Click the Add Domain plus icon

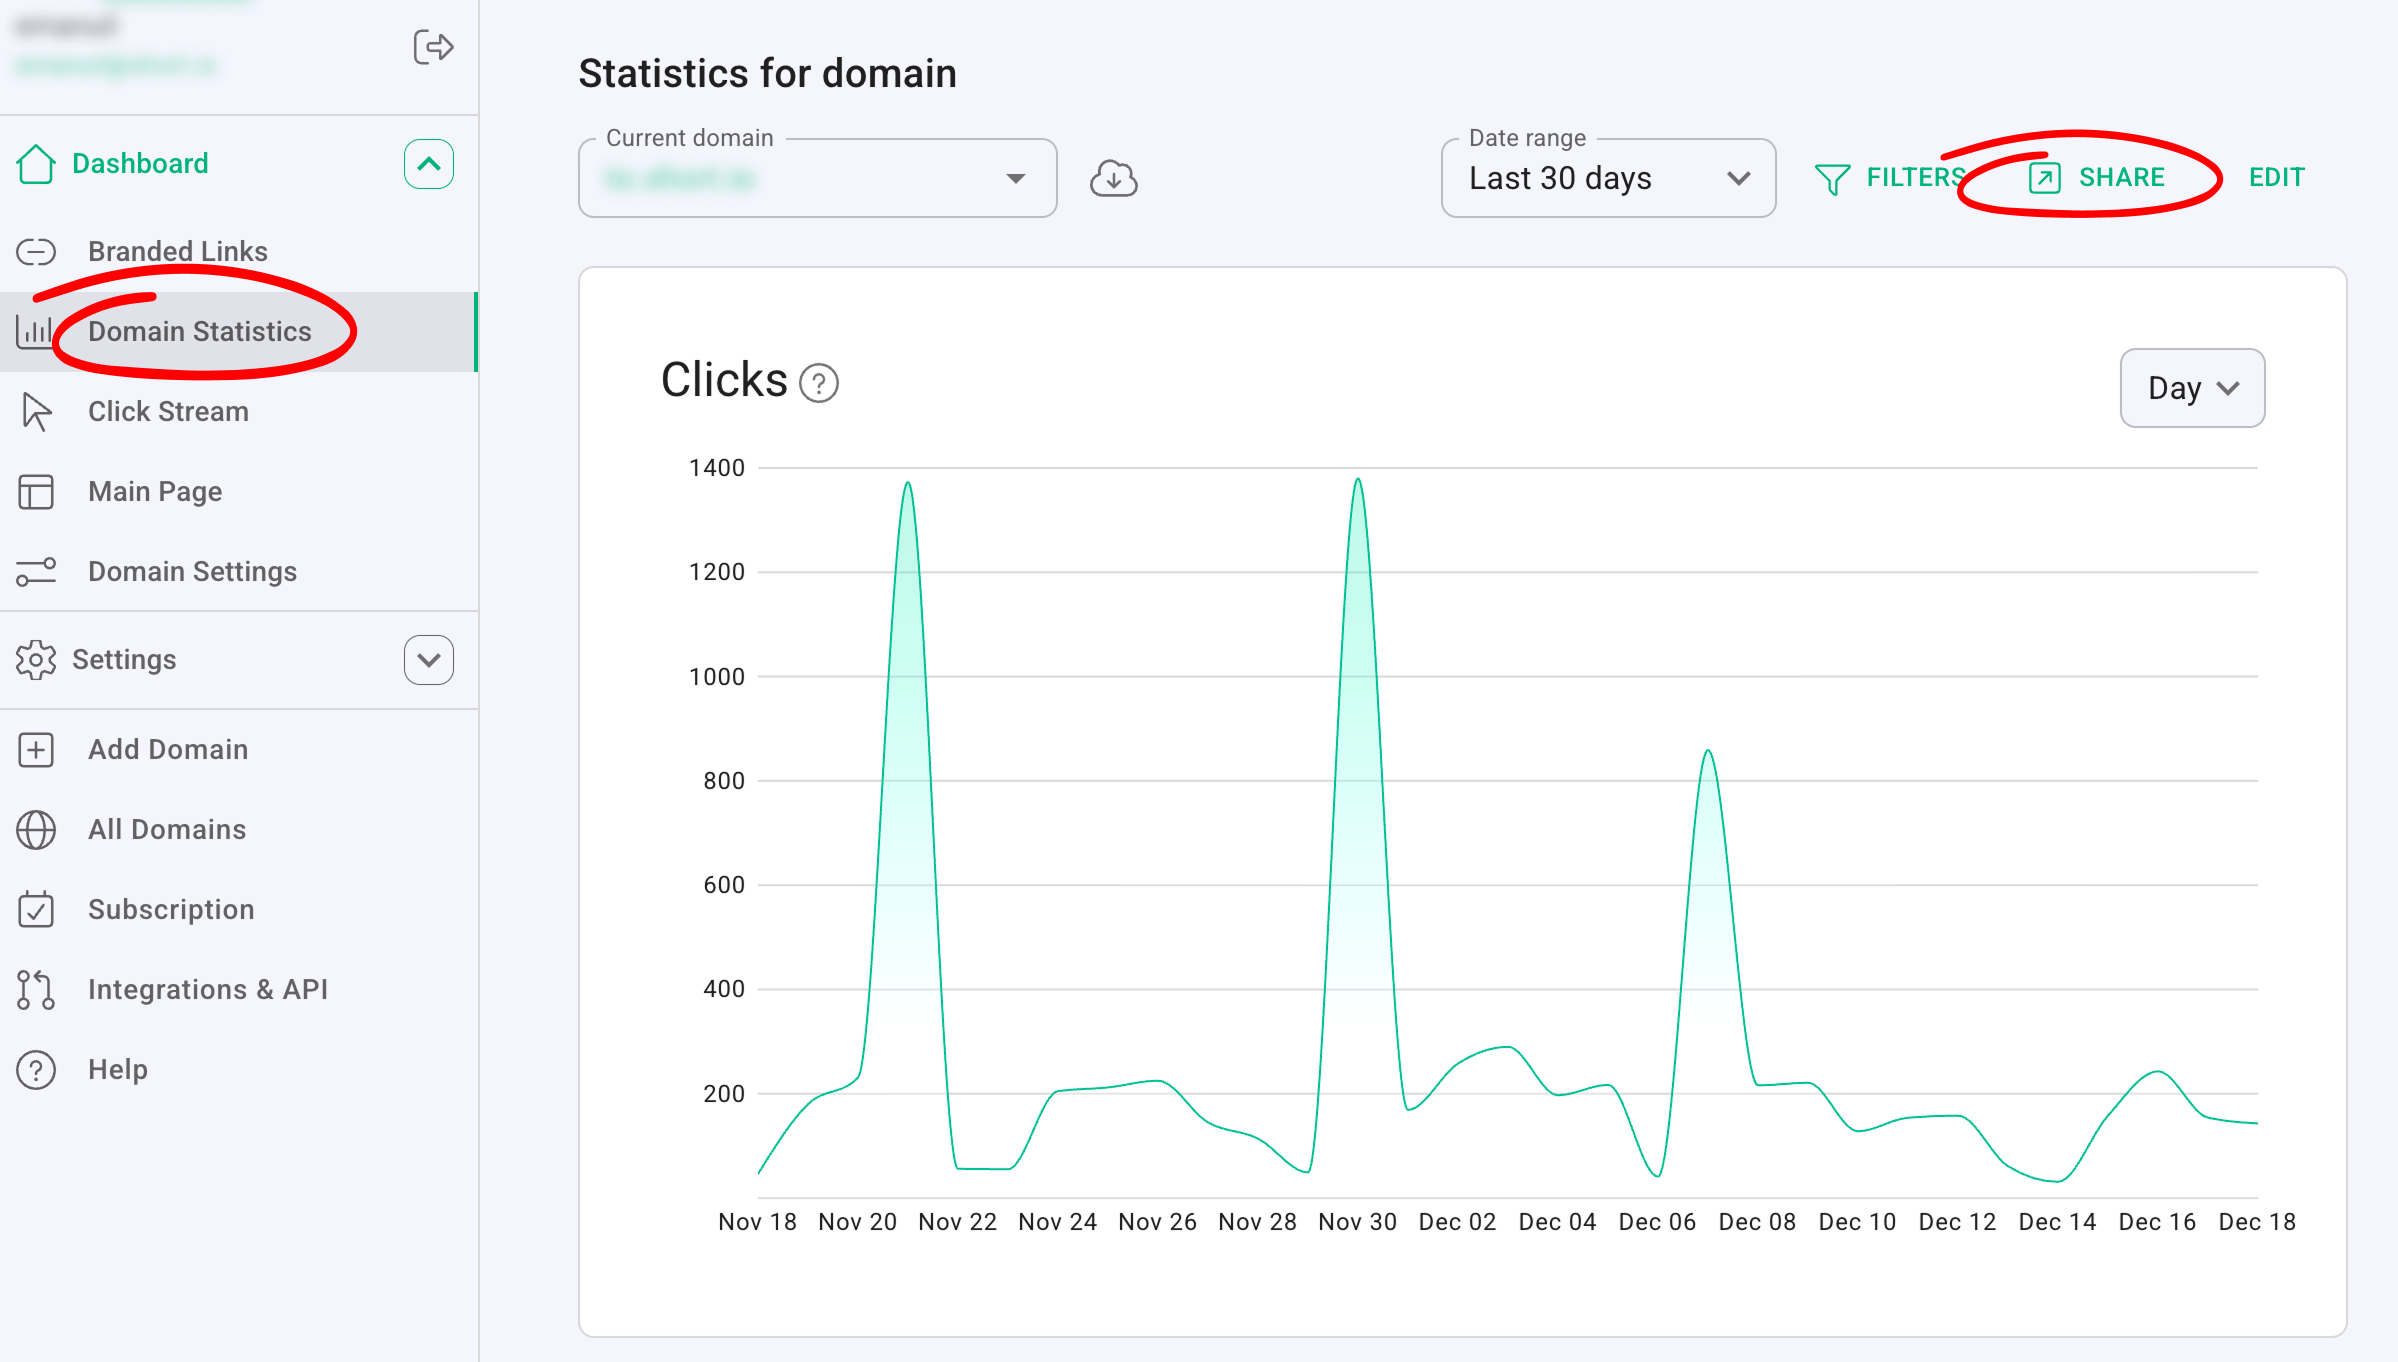[x=36, y=750]
